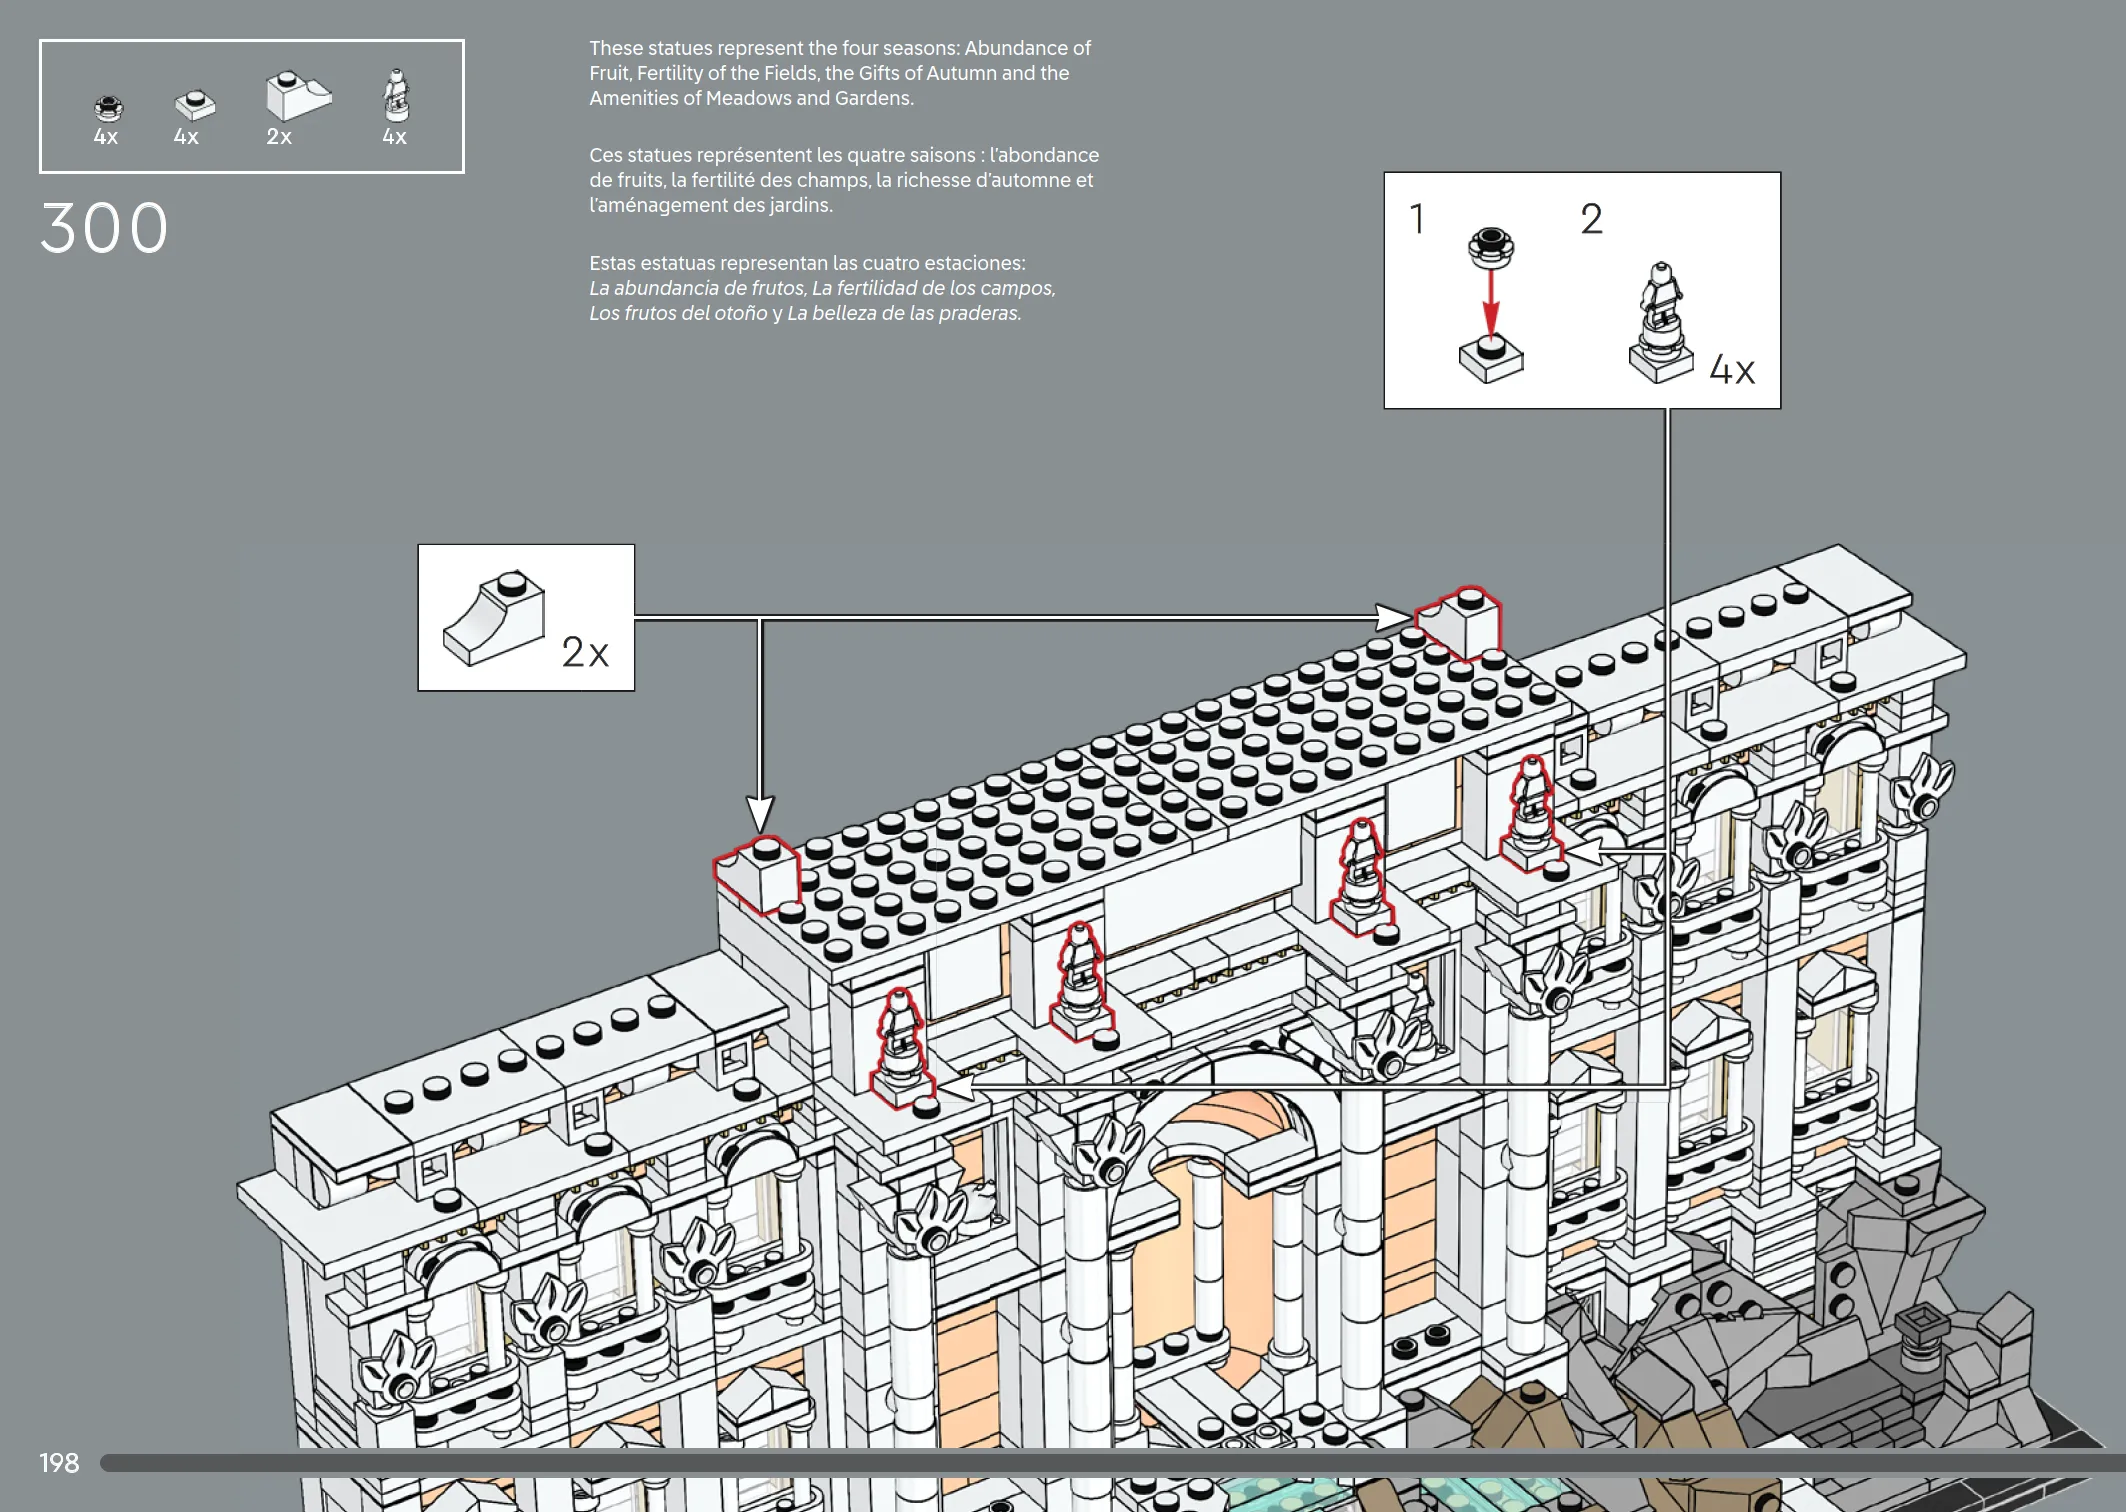Click the step number 300
Screen dimensions: 2126x1512
point(105,228)
